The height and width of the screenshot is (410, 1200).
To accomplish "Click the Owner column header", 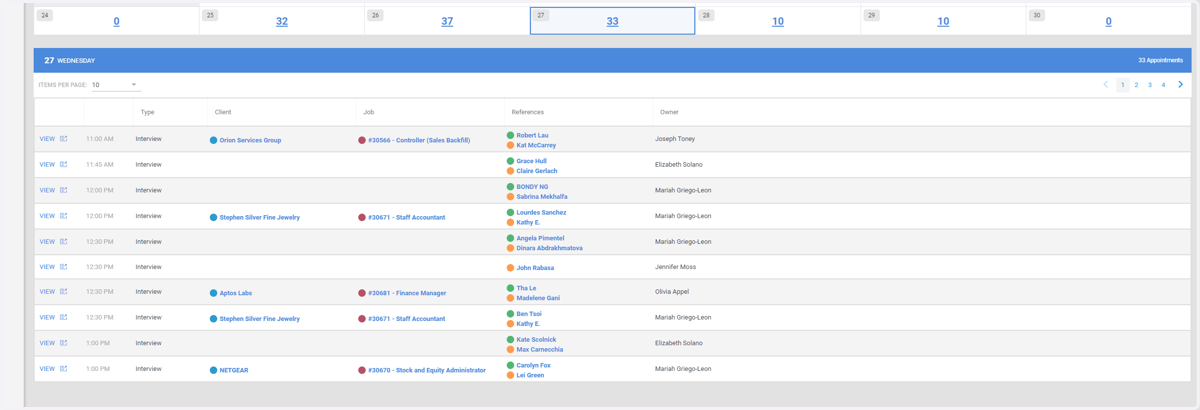I will tap(668, 112).
